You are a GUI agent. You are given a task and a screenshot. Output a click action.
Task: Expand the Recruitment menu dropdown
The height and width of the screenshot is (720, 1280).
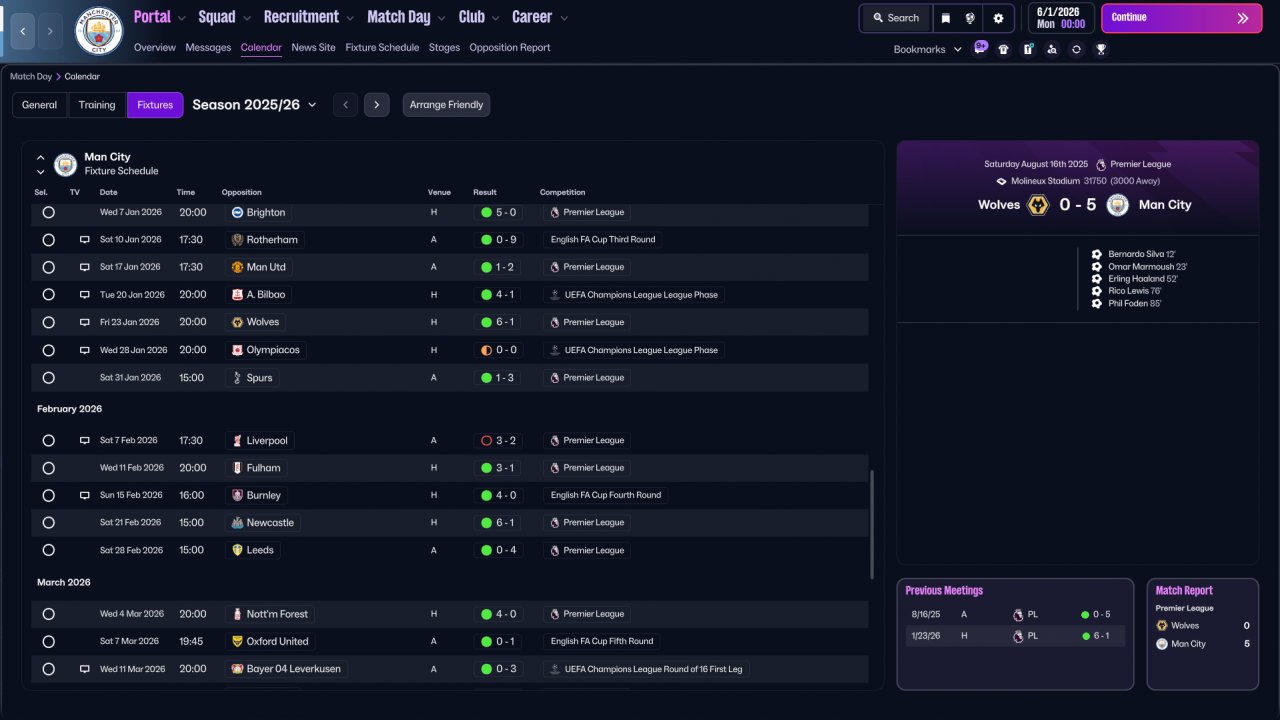(350, 18)
